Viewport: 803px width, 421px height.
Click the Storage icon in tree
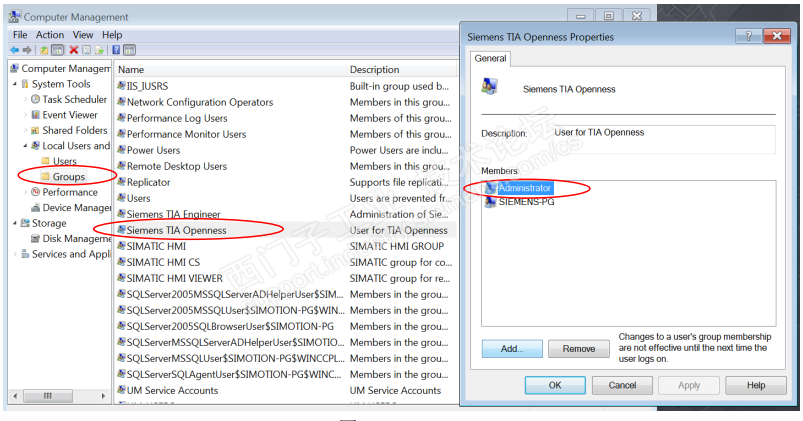click(x=25, y=223)
